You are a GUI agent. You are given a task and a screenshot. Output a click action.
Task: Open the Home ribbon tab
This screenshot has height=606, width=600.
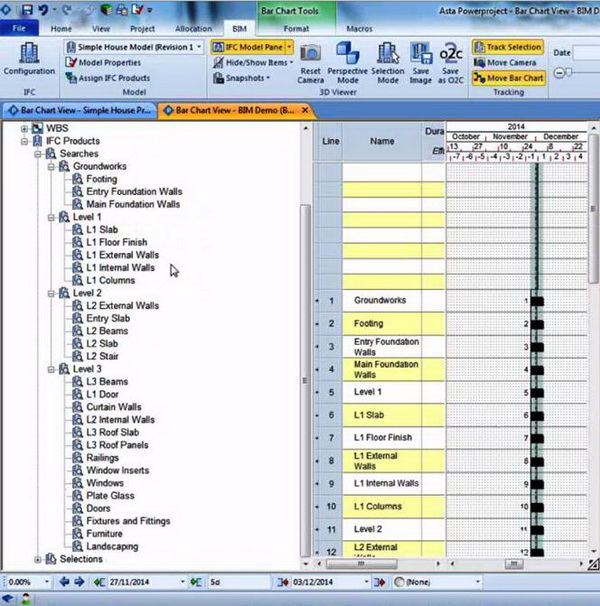coord(61,29)
